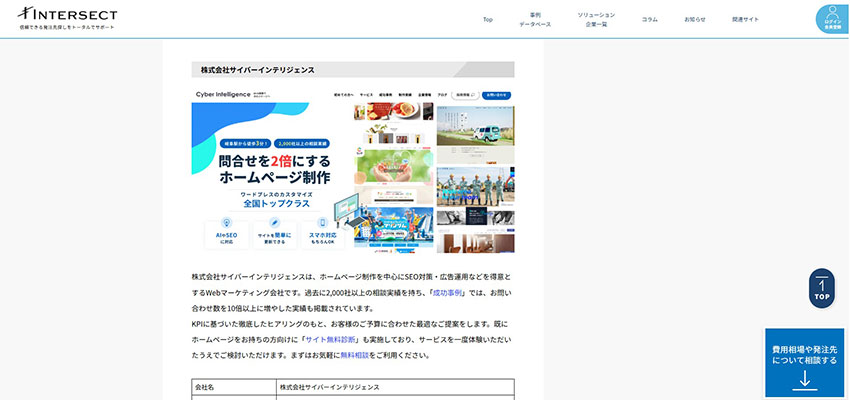The height and width of the screenshot is (400, 850).
Task: Click the company name value in the table
Action: 330,387
